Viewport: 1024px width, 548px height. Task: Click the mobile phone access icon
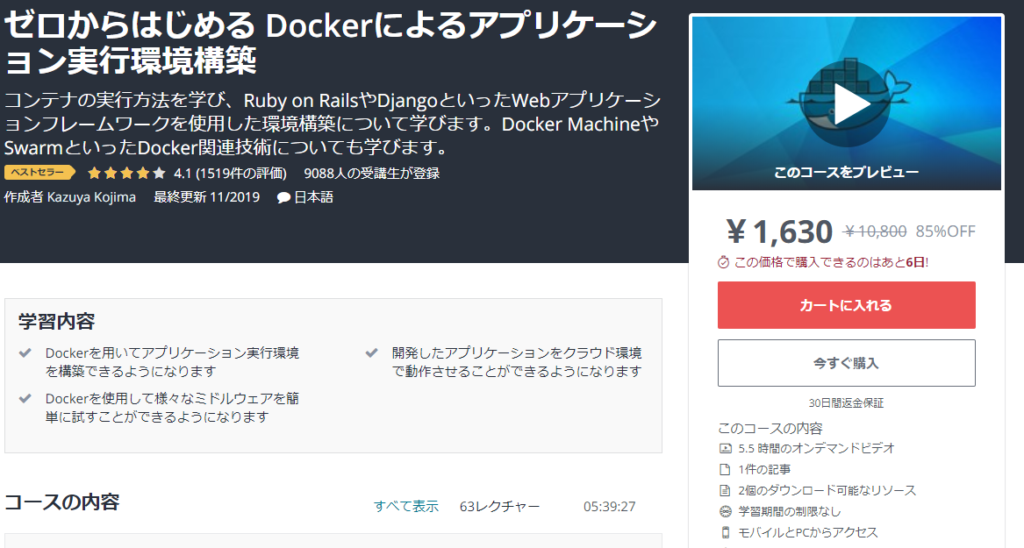tap(725, 532)
